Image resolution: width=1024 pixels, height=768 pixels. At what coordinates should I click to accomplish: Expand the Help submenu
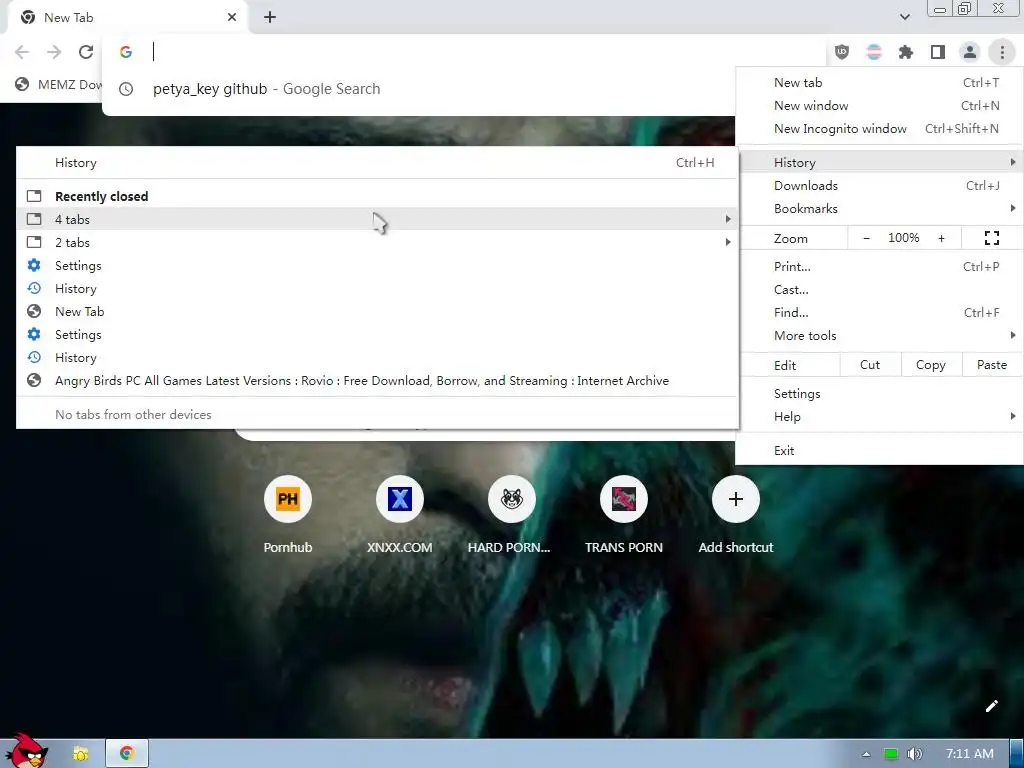879,417
